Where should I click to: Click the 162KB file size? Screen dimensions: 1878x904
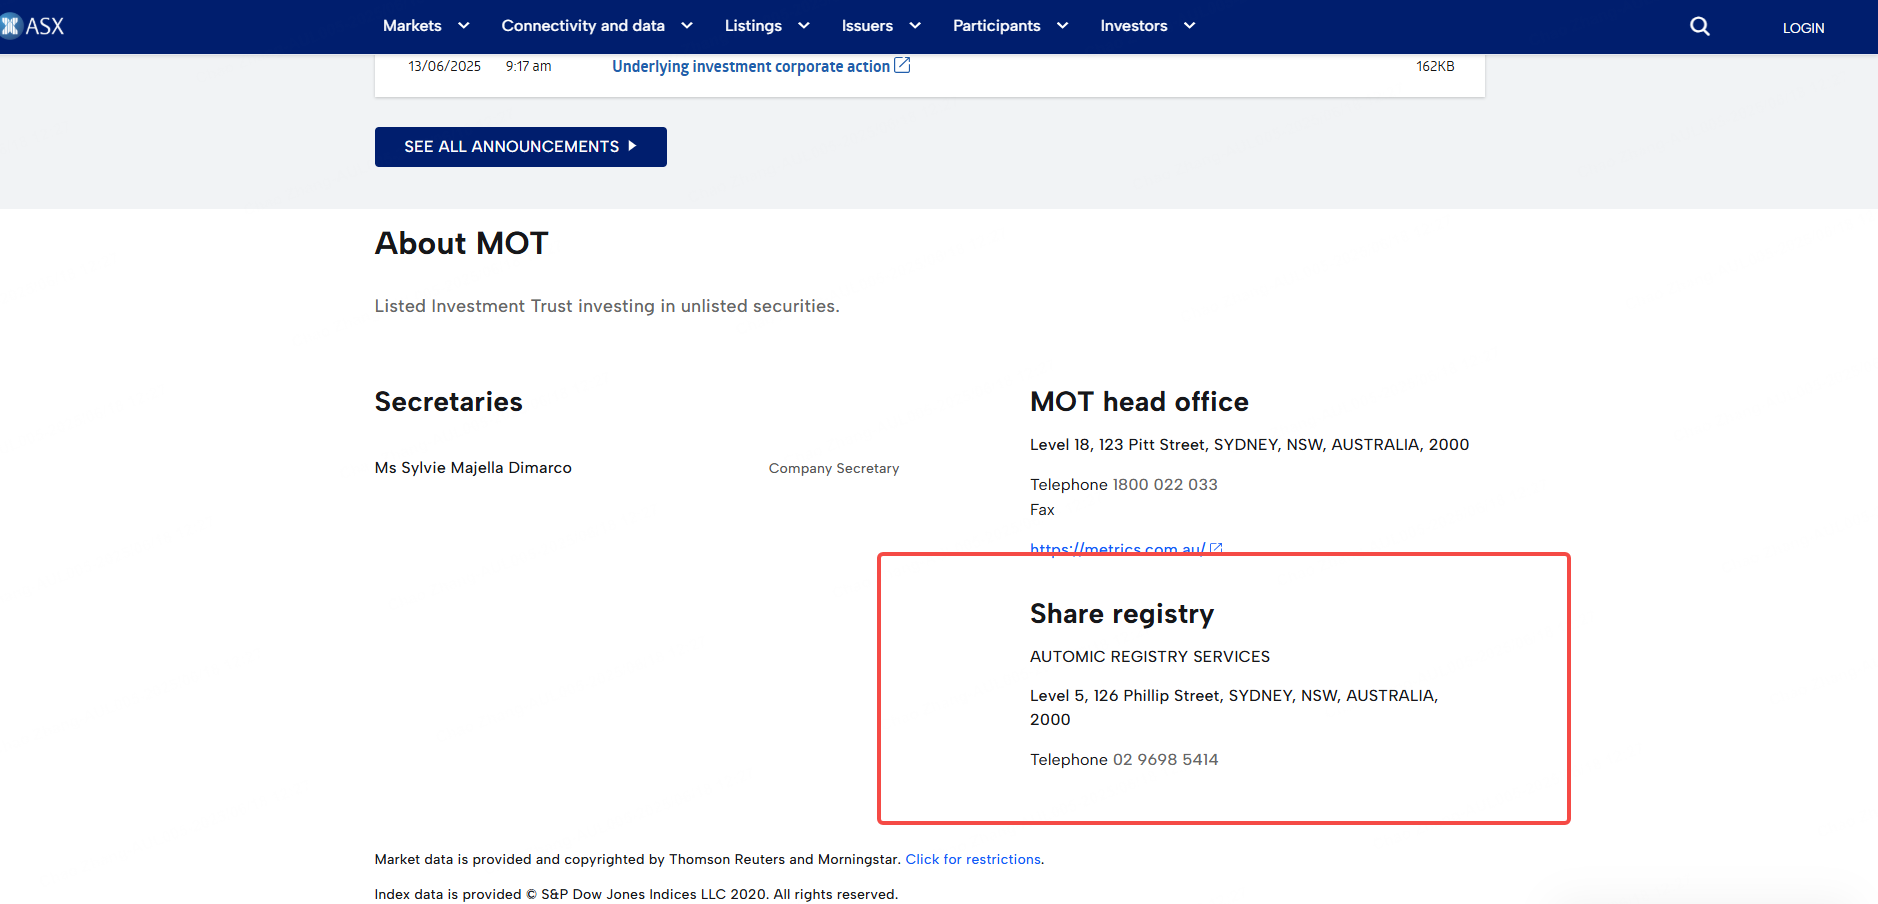(1435, 66)
